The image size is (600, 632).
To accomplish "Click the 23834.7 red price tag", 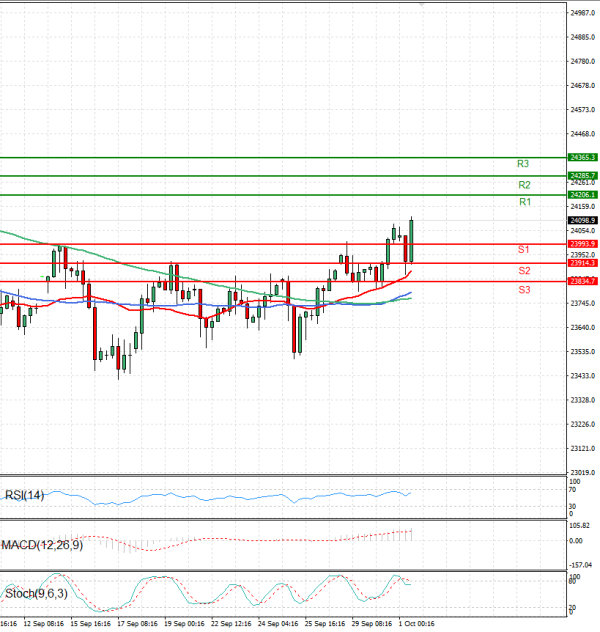I will [x=582, y=282].
